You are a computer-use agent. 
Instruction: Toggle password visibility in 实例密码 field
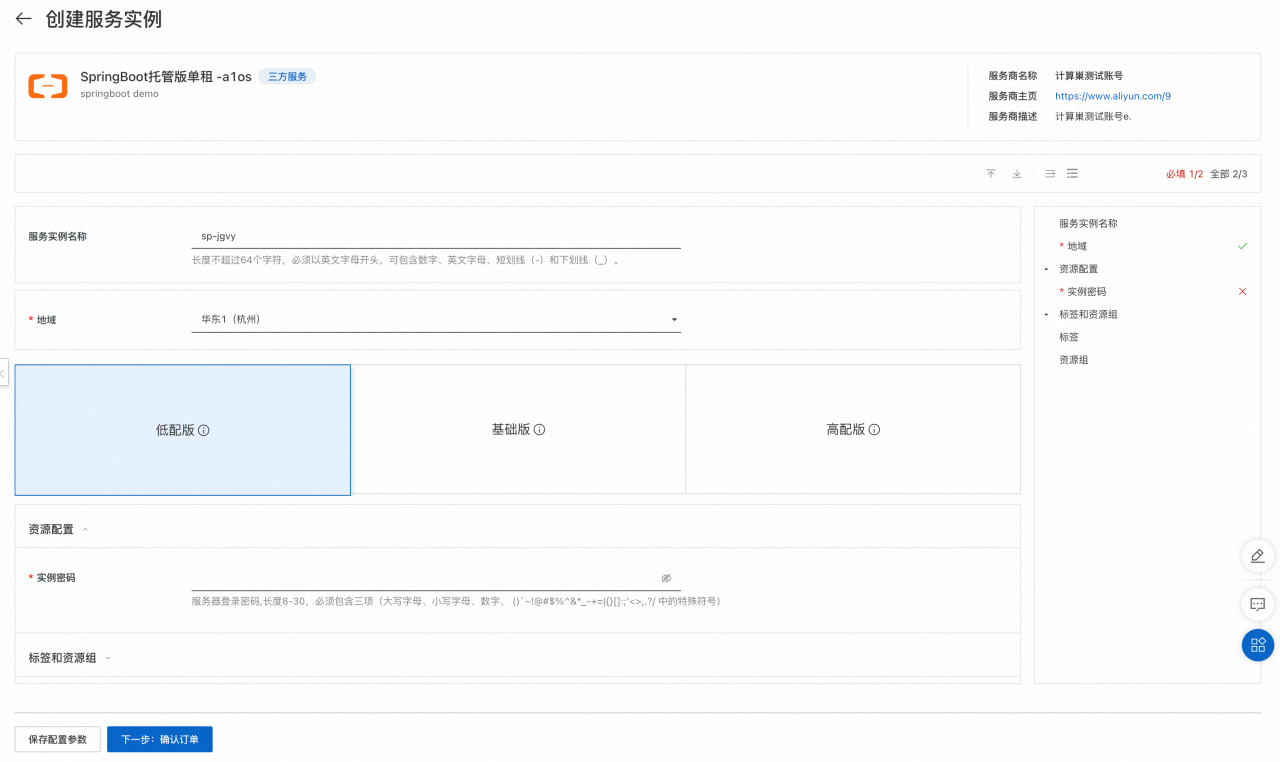point(665,578)
